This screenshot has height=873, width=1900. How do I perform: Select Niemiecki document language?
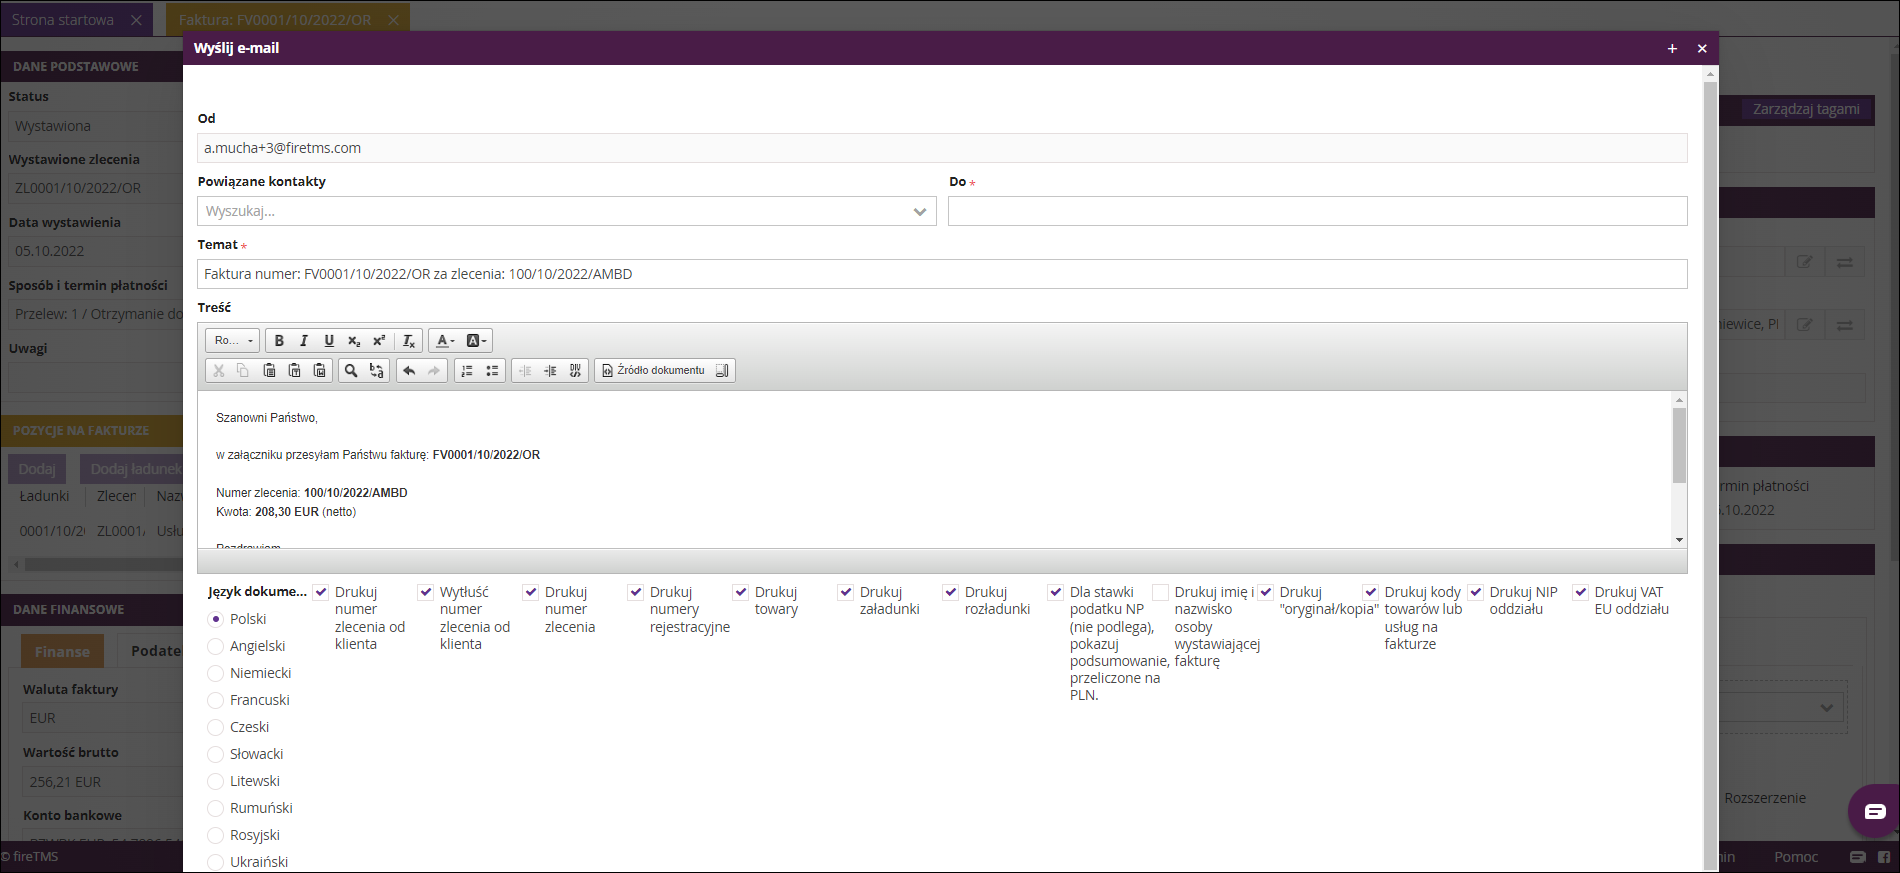click(215, 673)
